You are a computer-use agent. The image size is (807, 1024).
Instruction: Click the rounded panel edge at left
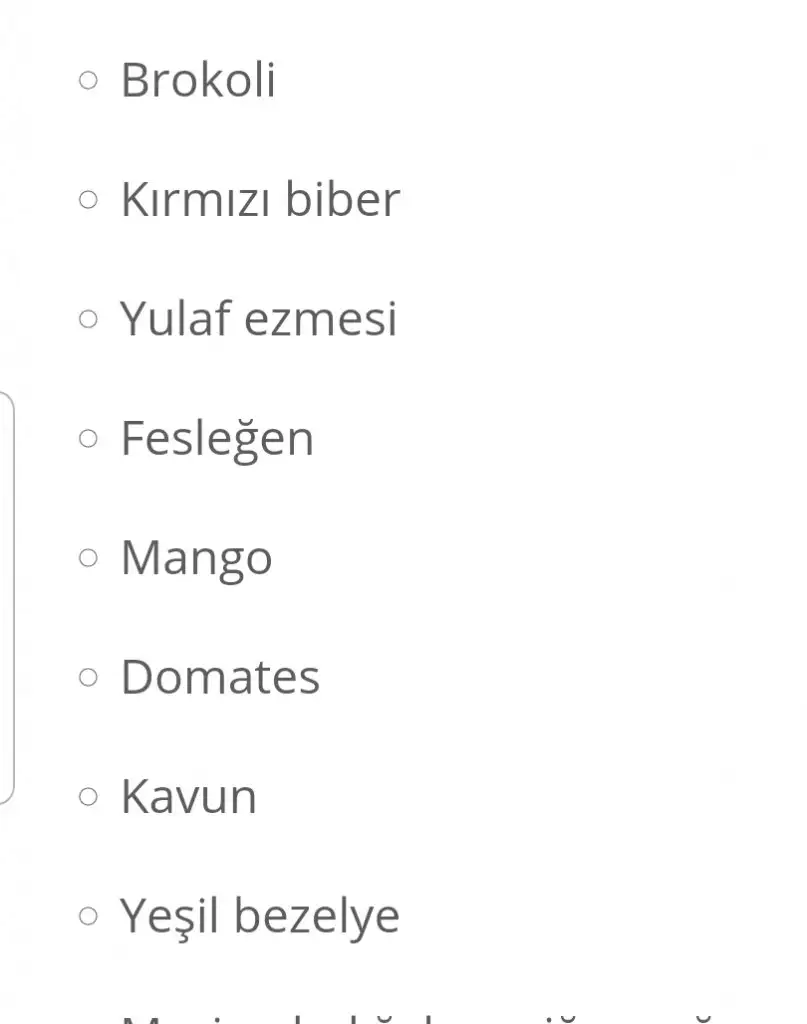point(8,598)
